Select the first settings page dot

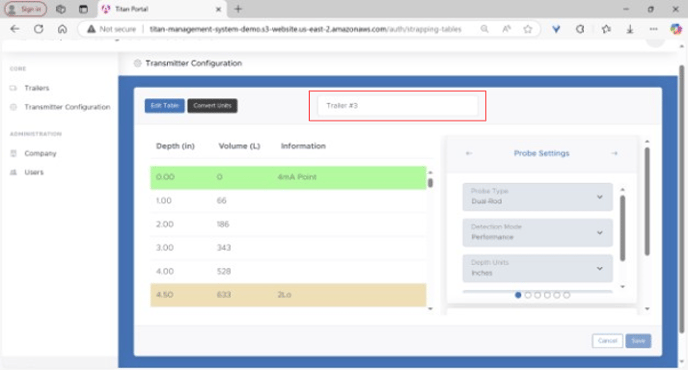pyautogui.click(x=518, y=295)
